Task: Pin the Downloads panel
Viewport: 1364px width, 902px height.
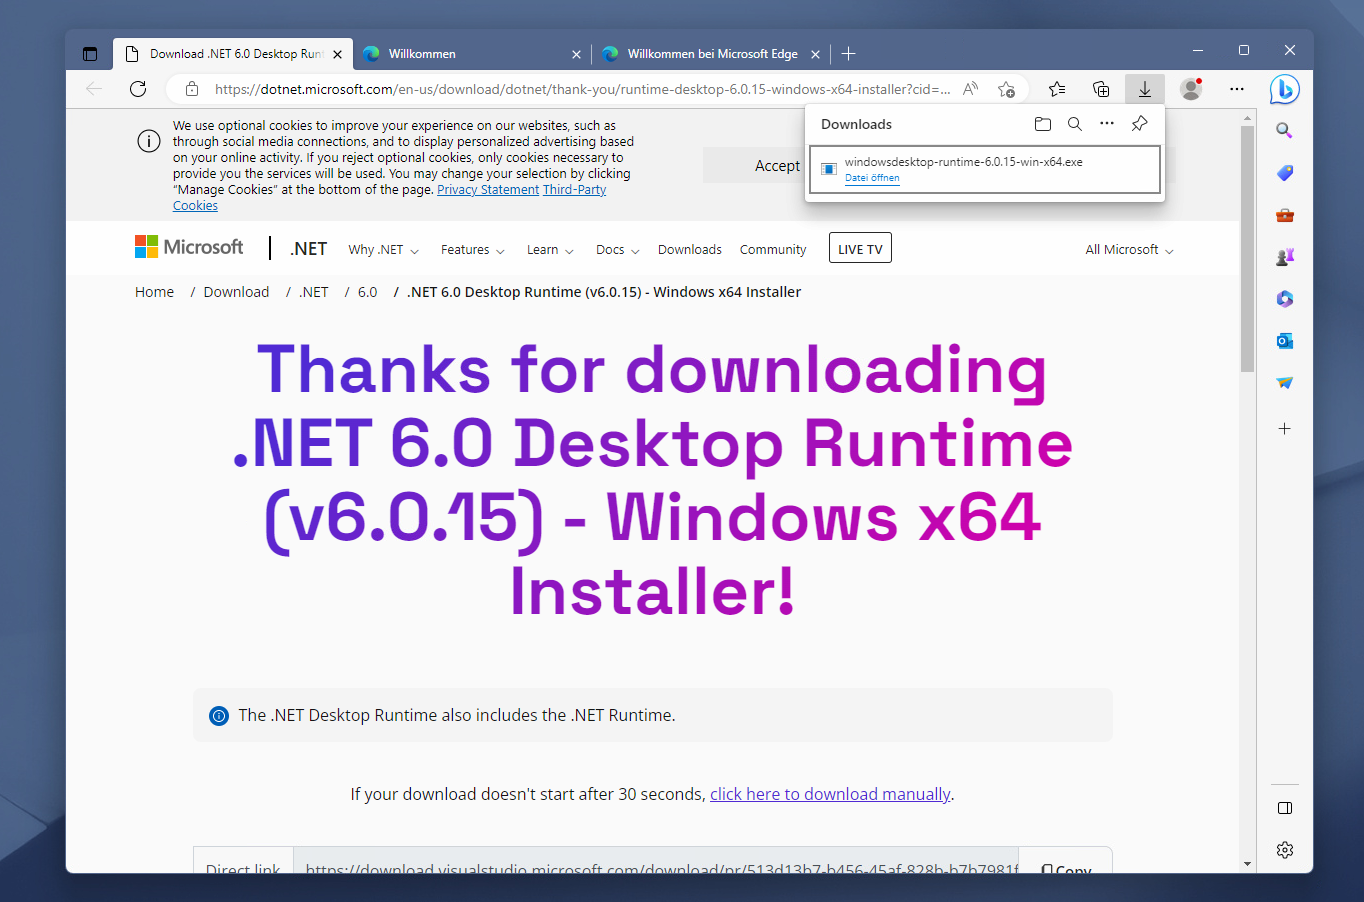Action: pos(1139,124)
